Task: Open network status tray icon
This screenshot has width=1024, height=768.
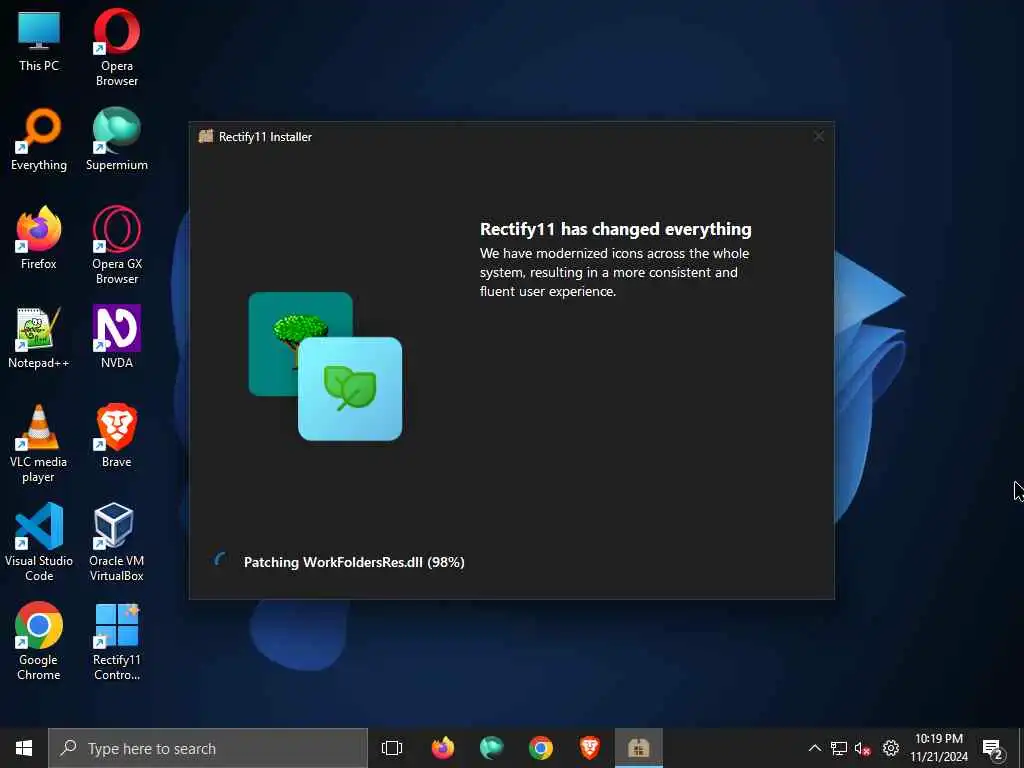Action: tap(839, 748)
